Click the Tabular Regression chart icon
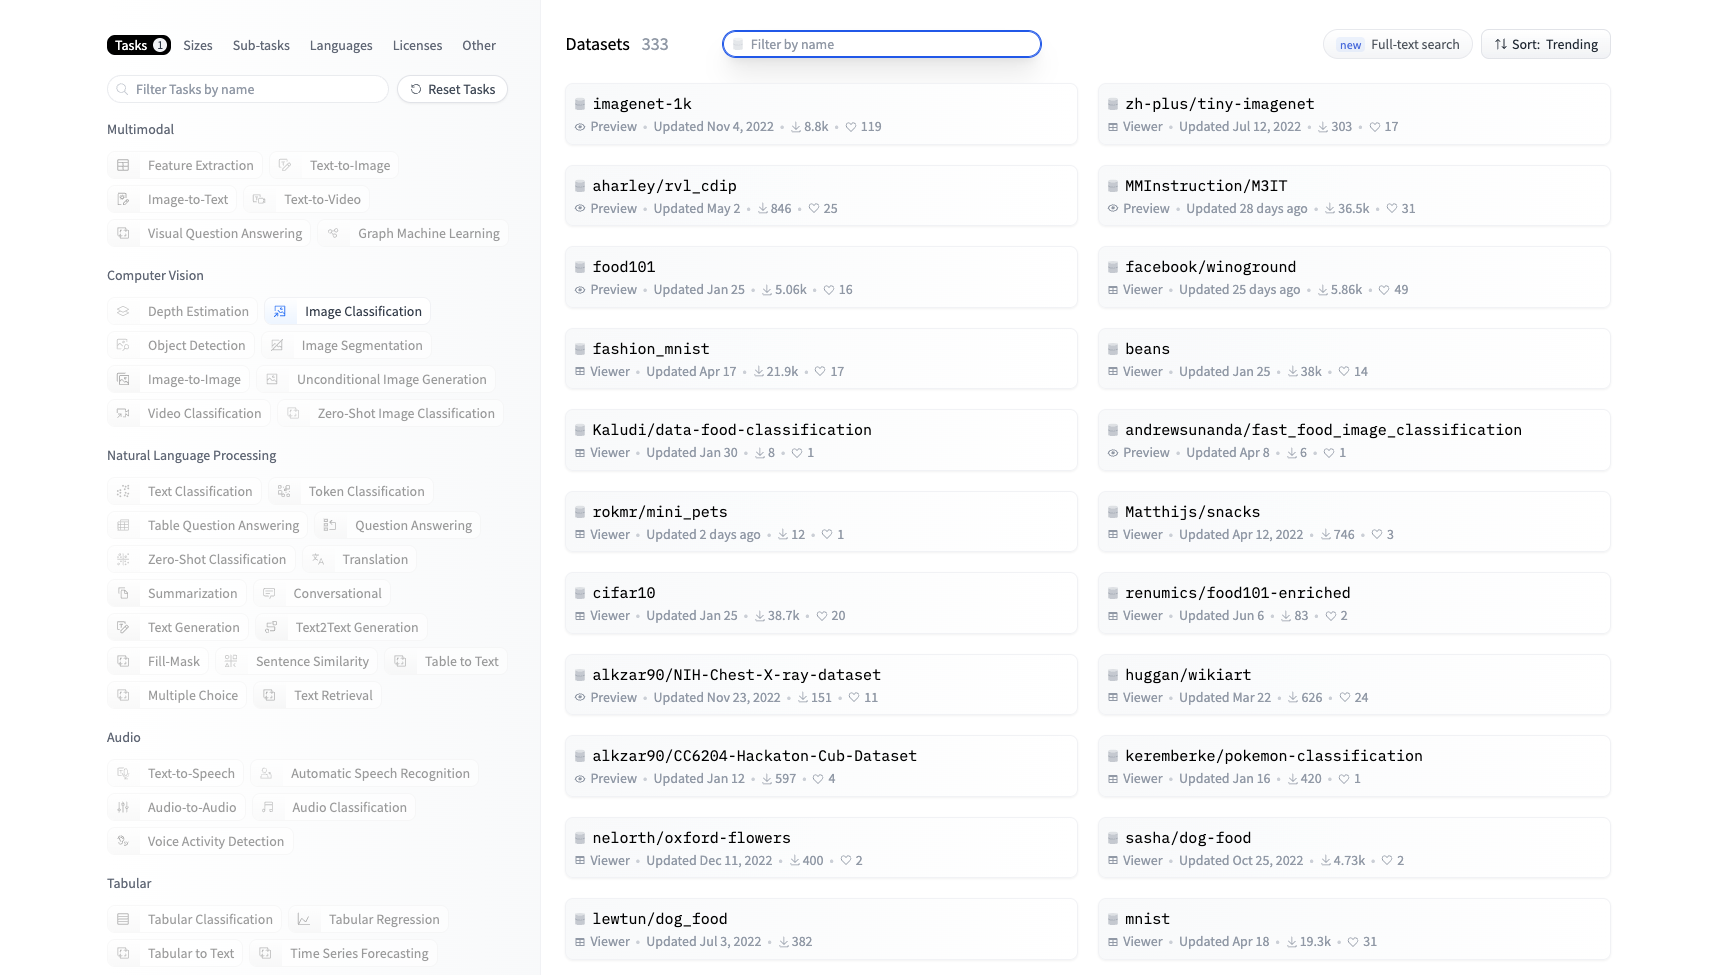1710x975 pixels. (304, 920)
